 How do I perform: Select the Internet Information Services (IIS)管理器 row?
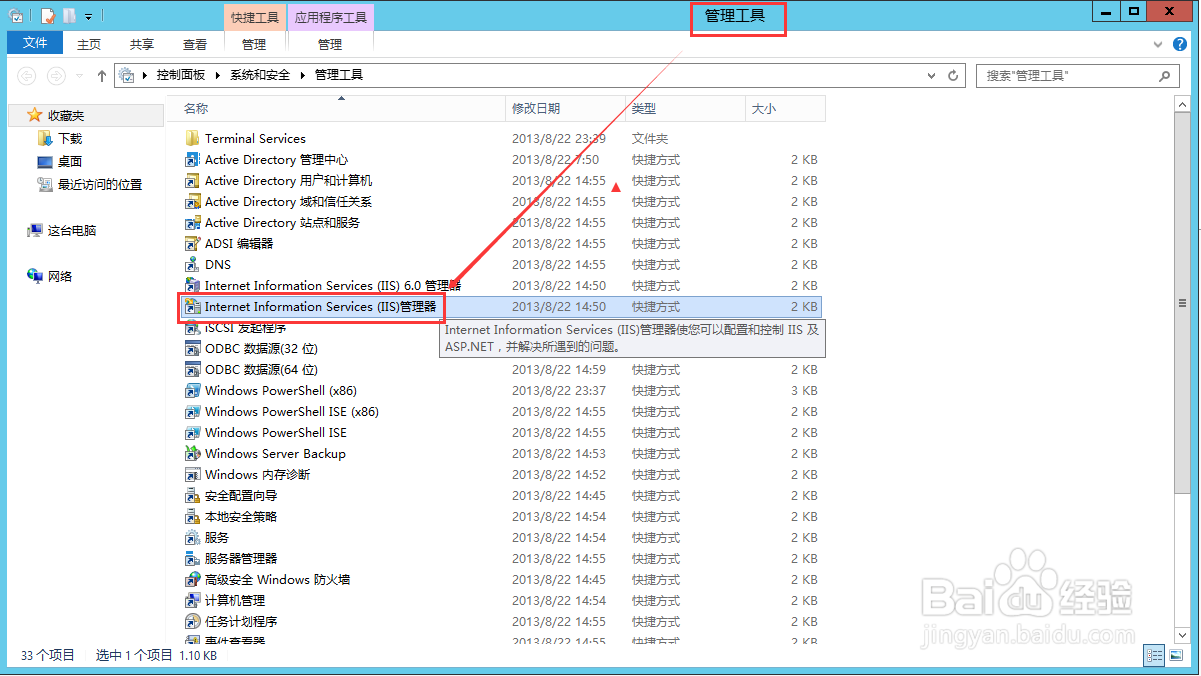(x=503, y=307)
